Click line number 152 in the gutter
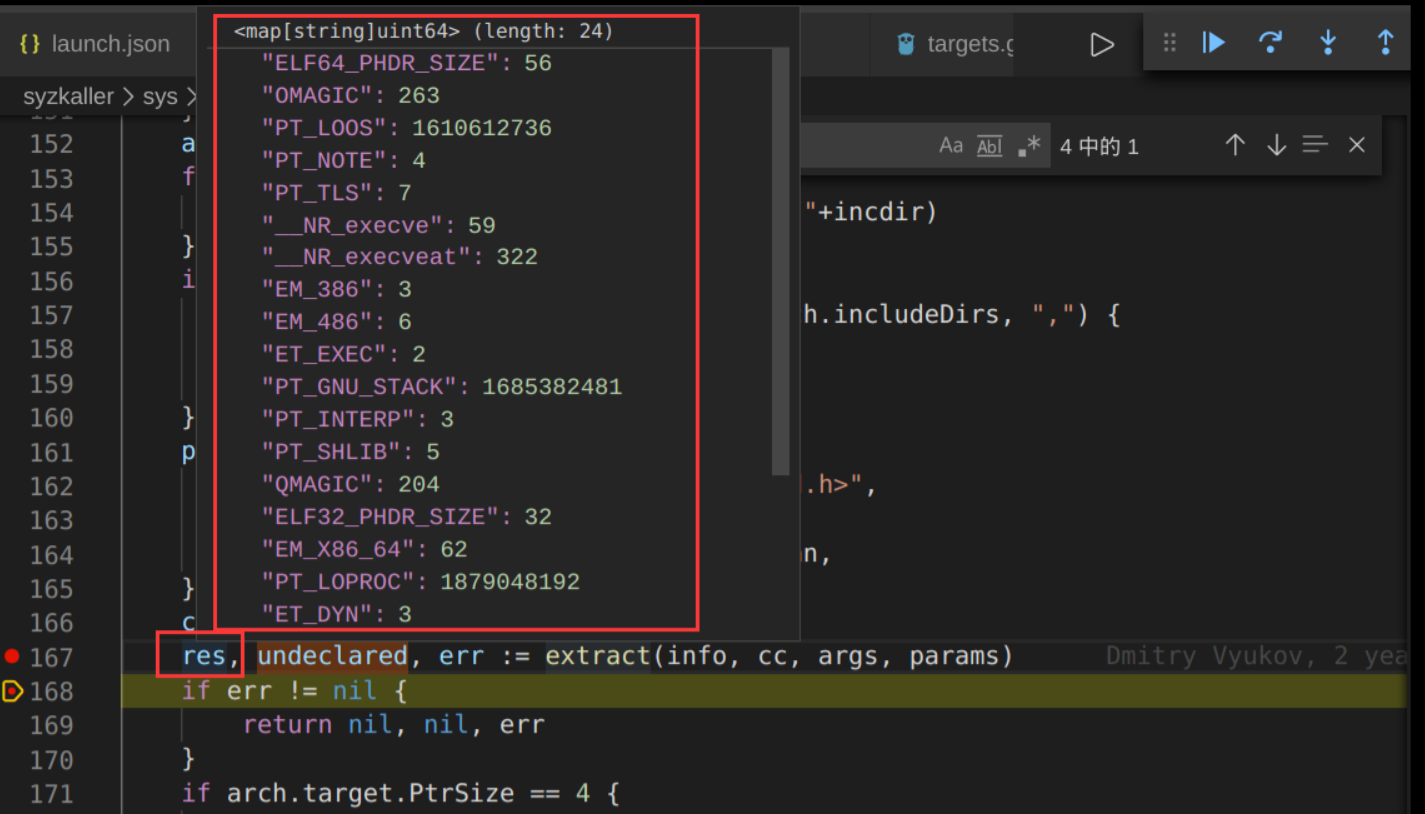 (51, 144)
